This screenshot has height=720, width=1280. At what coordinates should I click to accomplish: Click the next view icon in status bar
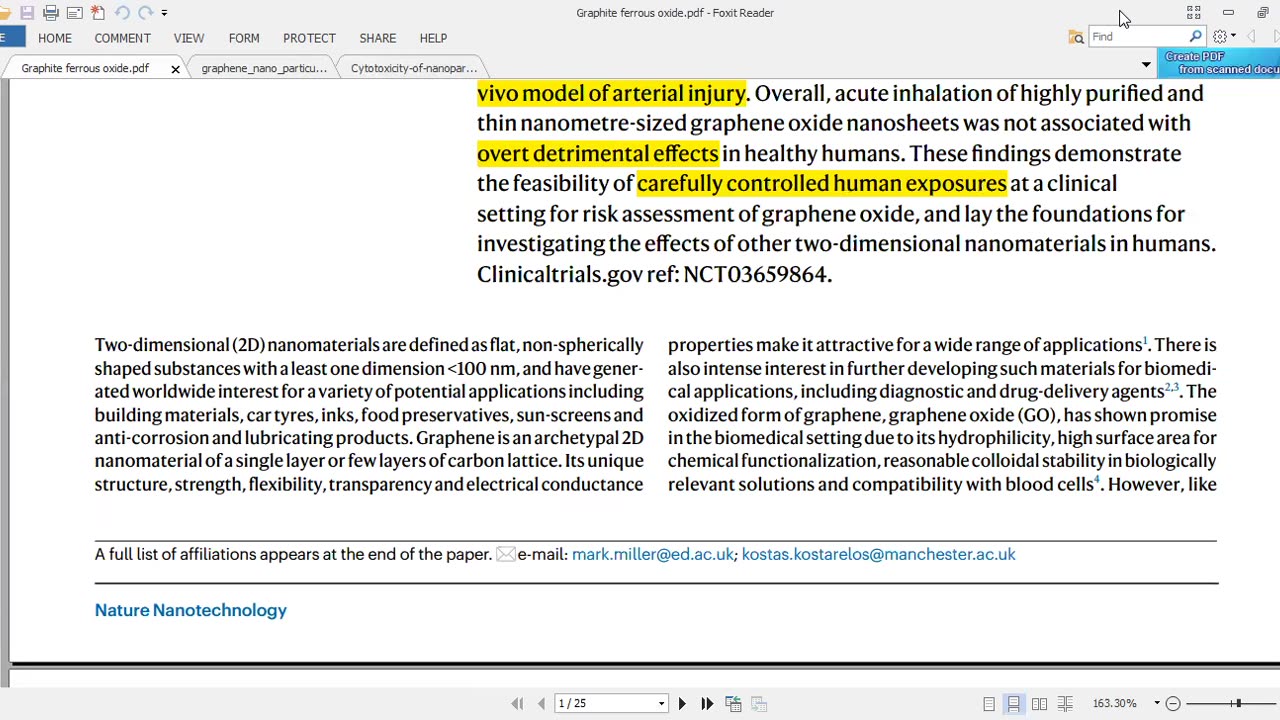[x=758, y=704]
